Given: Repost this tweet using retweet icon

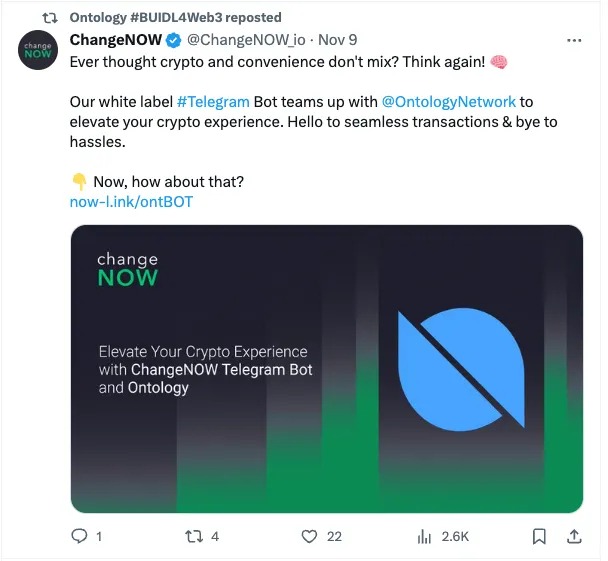Looking at the screenshot, I should 195,537.
